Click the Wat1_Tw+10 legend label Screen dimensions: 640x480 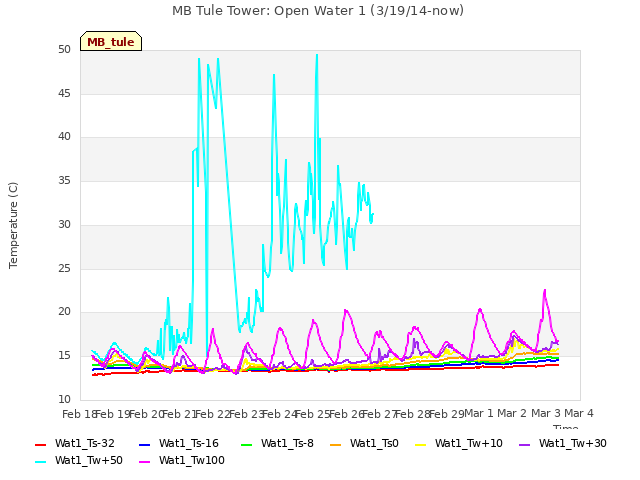469,444
